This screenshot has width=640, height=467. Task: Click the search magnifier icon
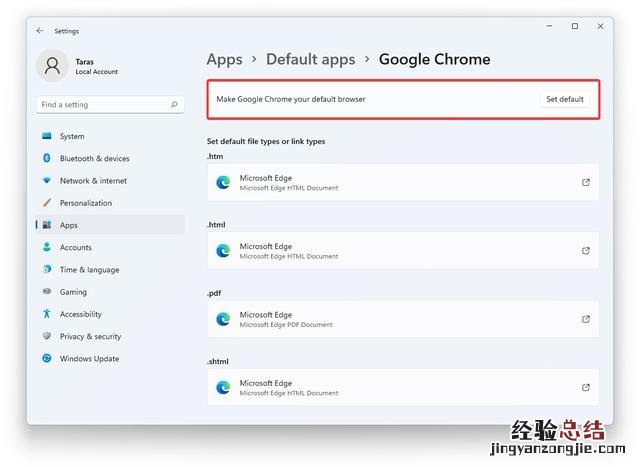coord(174,104)
